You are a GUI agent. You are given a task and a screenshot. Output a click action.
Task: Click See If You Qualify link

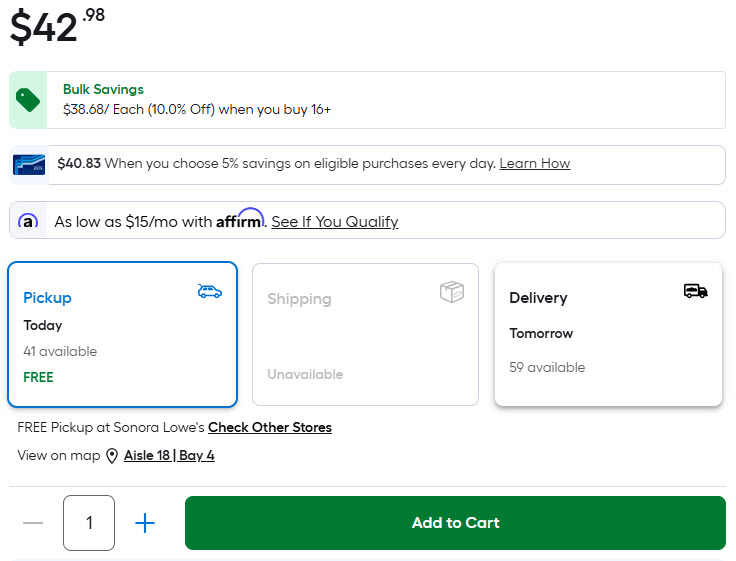pos(334,222)
